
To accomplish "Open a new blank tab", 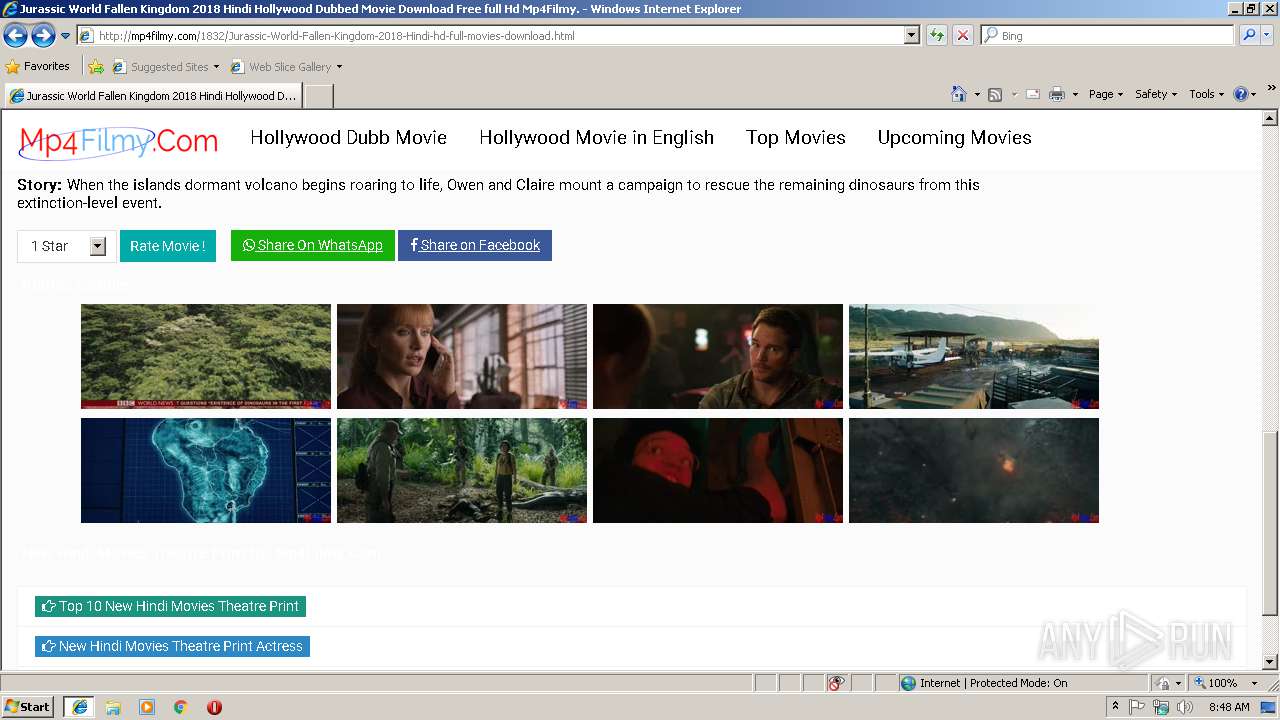I will (x=318, y=96).
